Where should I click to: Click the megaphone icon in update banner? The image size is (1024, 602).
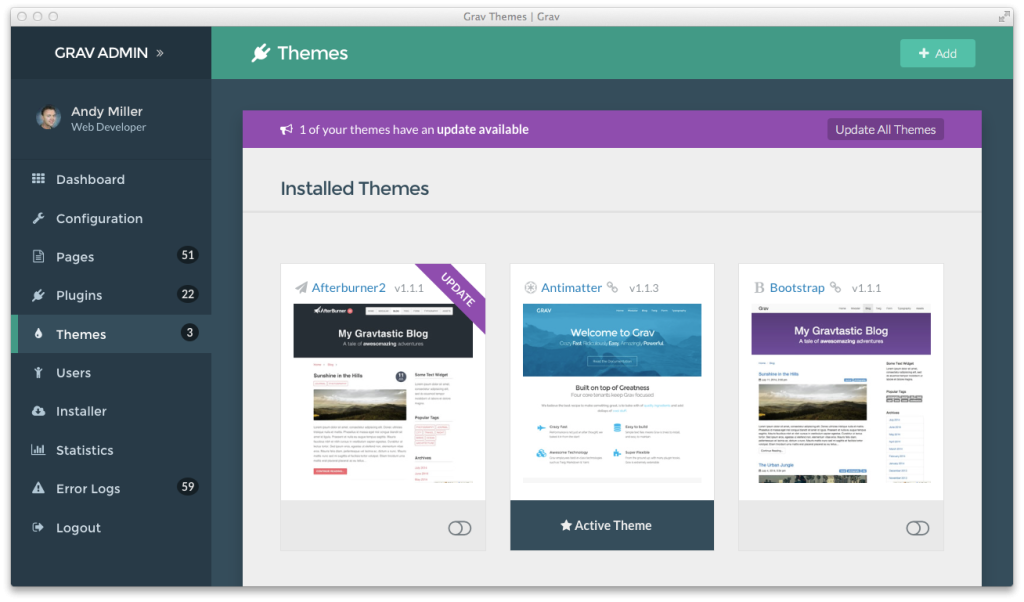[286, 129]
